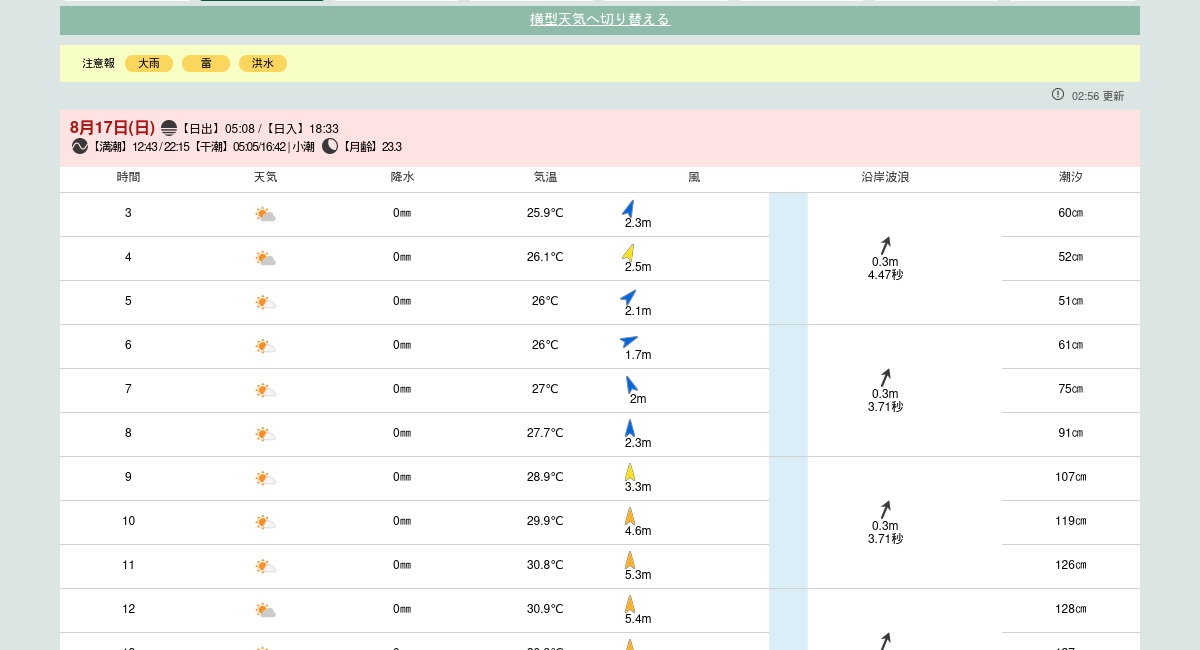Click the 30.9℃ temperature cell

pos(545,609)
